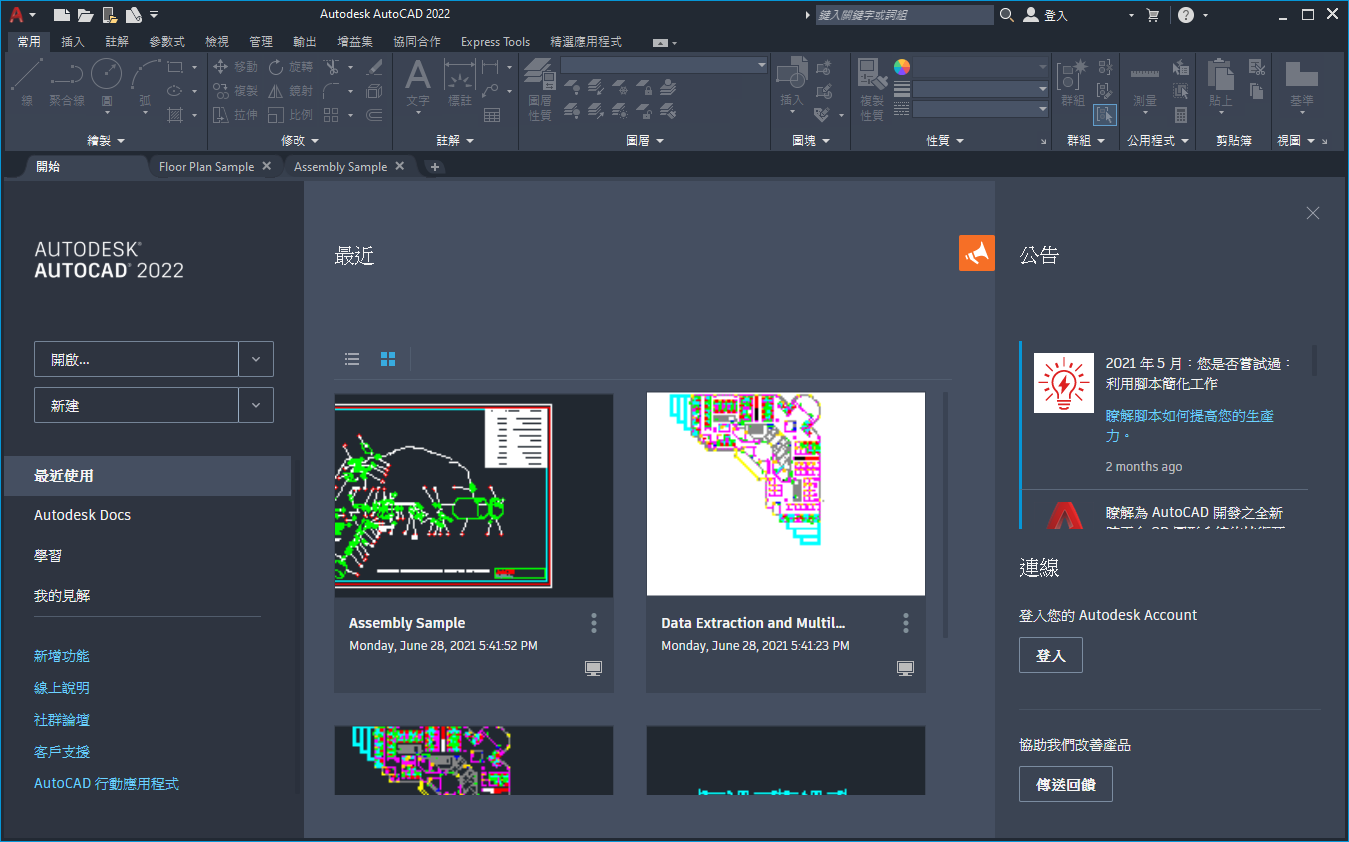Expand the arrow next to 新建
The width and height of the screenshot is (1349, 842).
coord(256,405)
